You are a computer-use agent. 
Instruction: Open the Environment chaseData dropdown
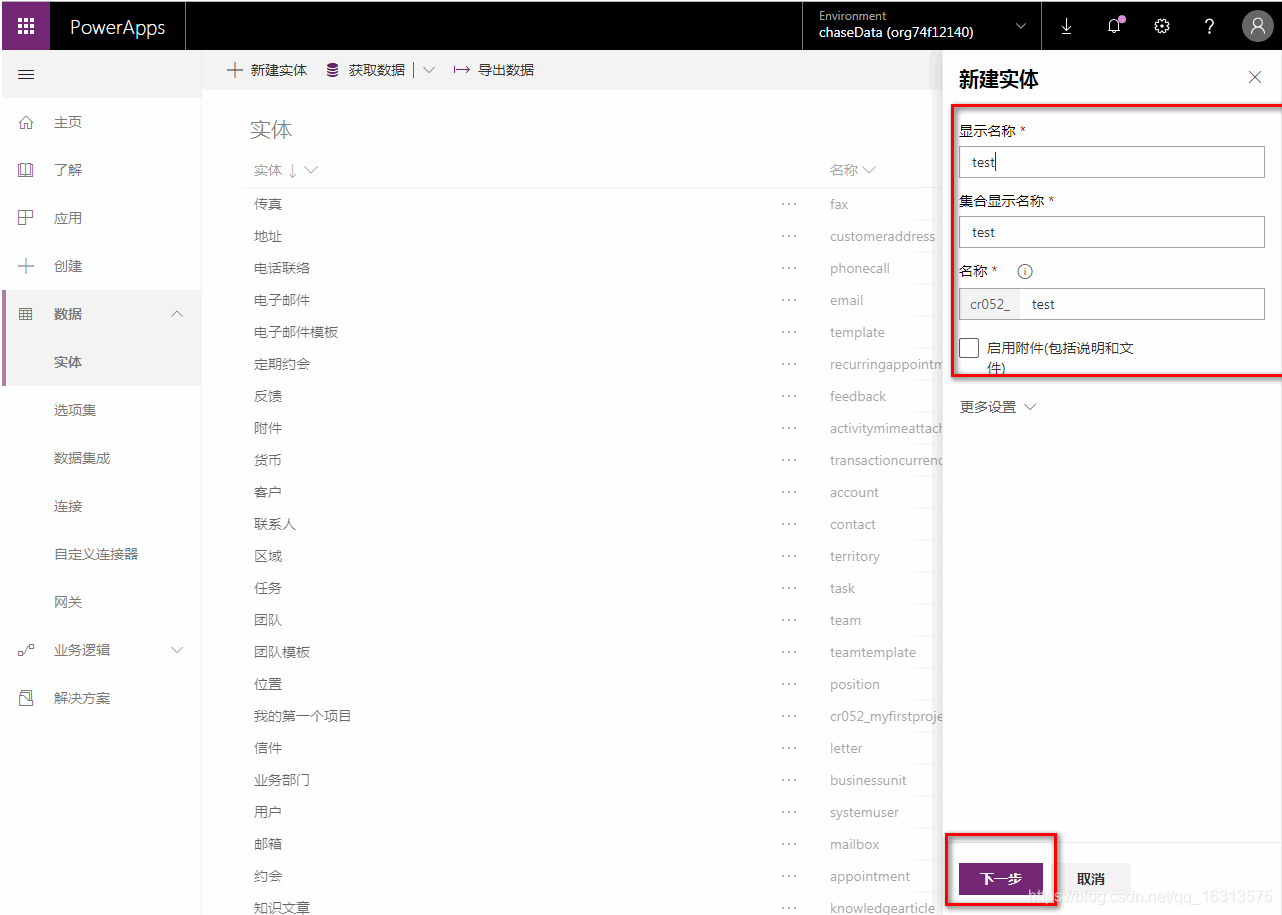pos(921,26)
